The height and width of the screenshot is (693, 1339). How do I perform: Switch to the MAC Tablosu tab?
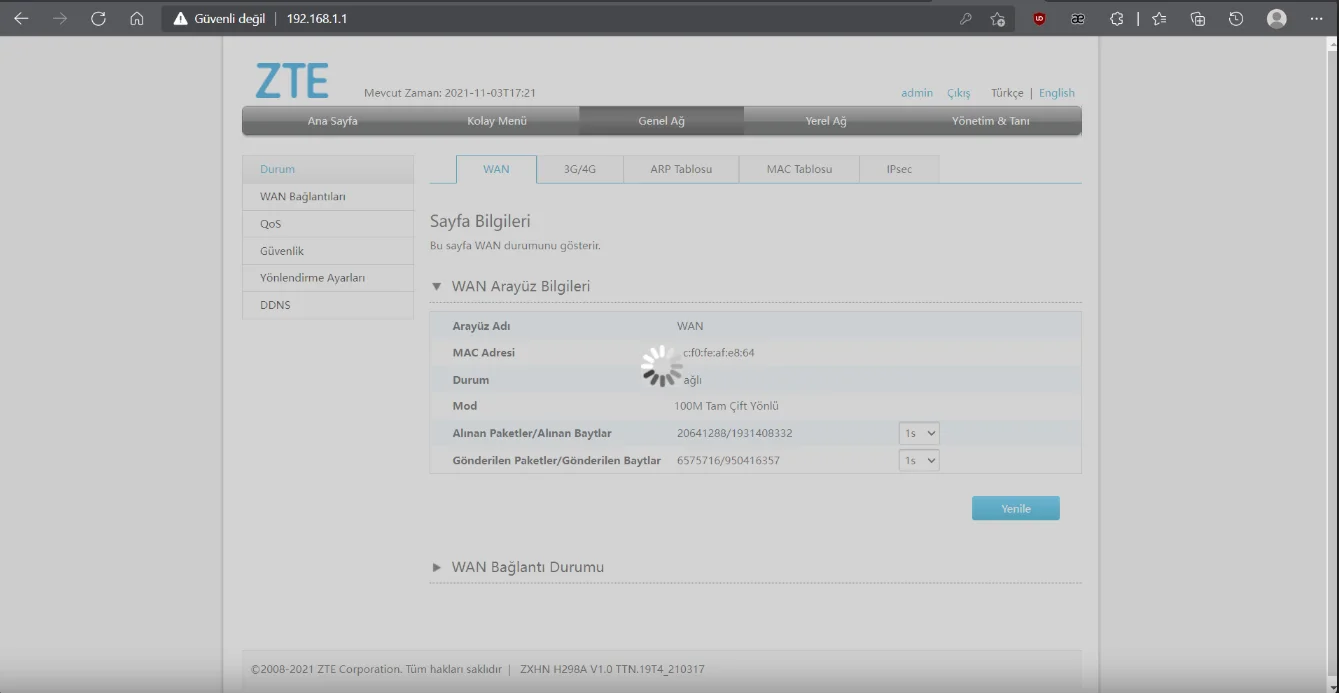pyautogui.click(x=799, y=169)
